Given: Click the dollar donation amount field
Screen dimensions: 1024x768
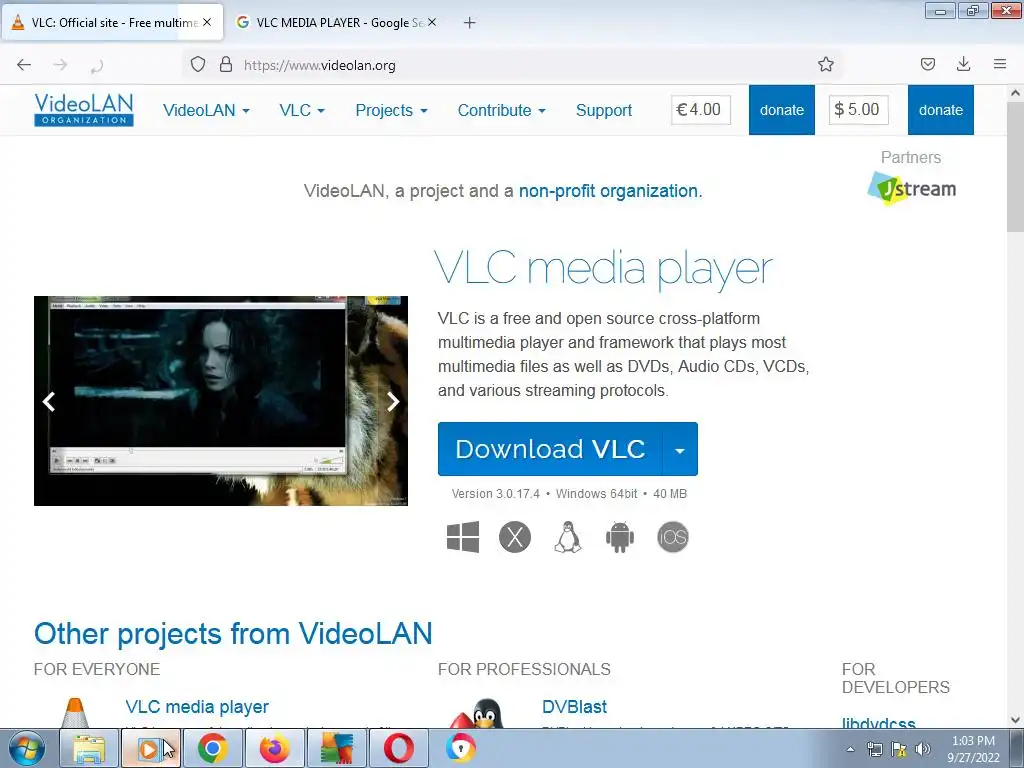Looking at the screenshot, I should coord(859,110).
